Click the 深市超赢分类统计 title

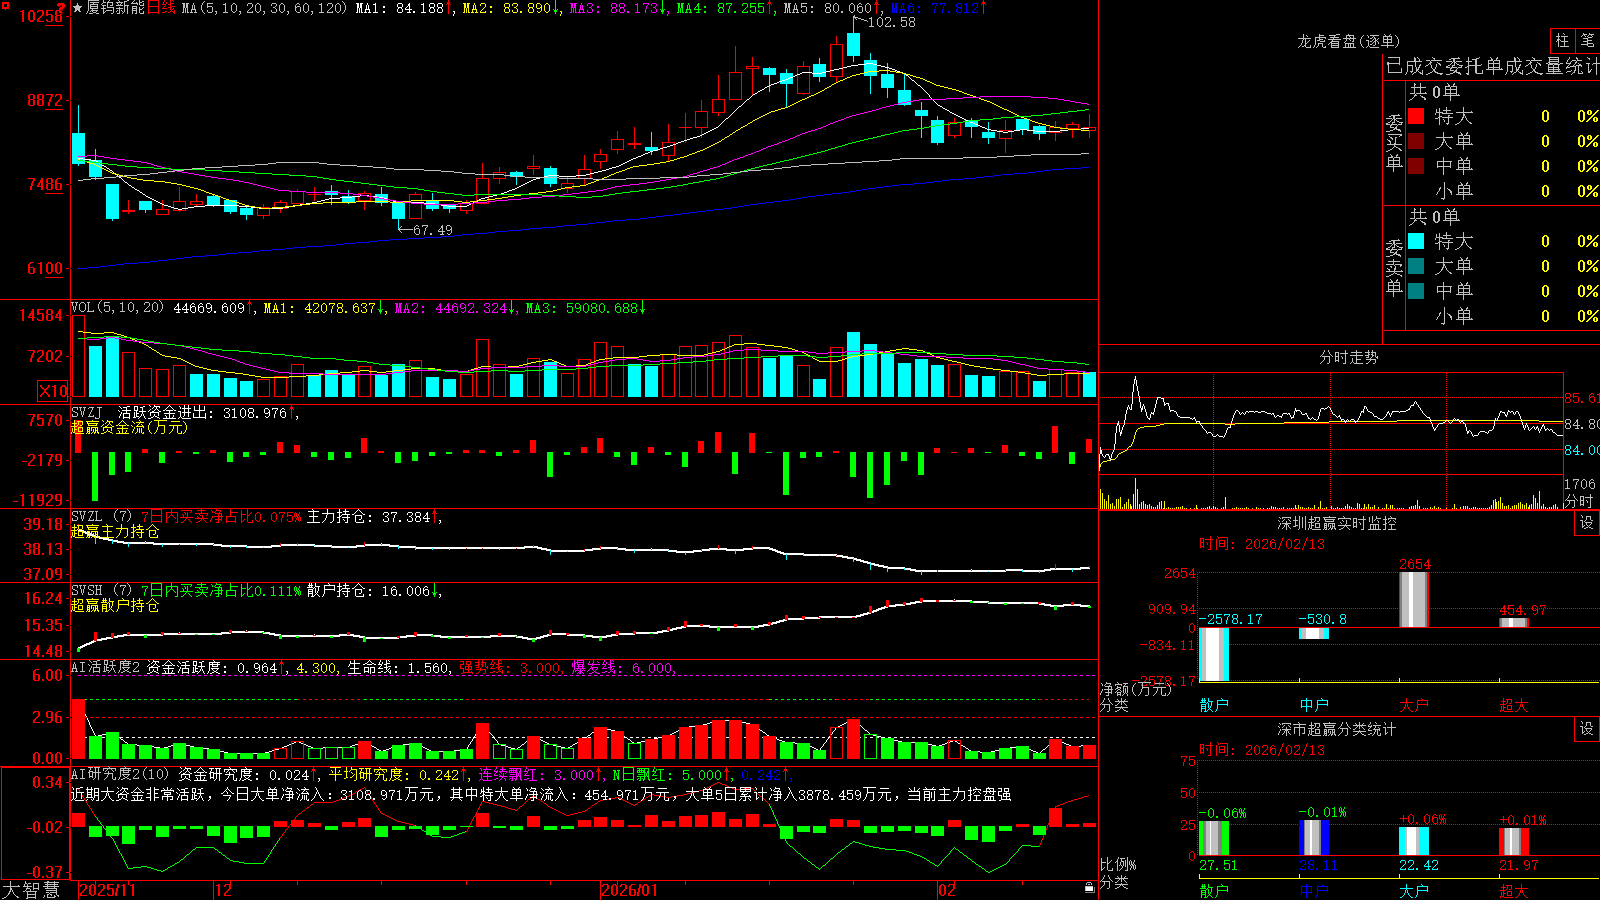(1337, 729)
